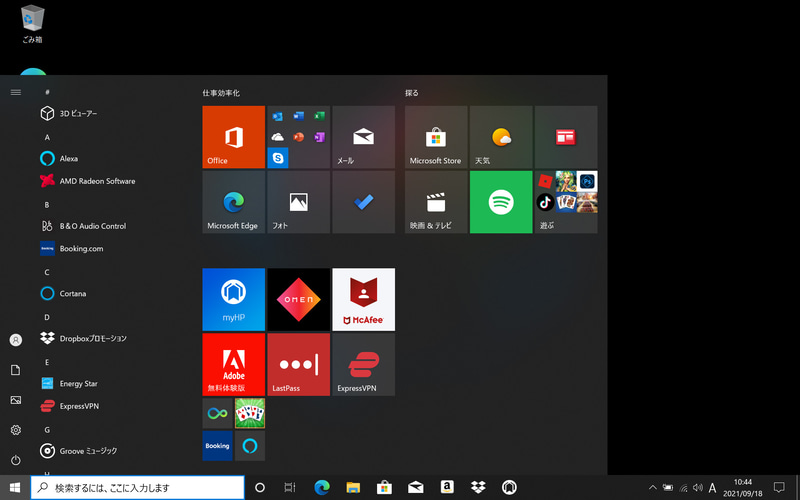This screenshot has width=800, height=500.
Task: Open the Microsoft Store tile
Action: (x=436, y=137)
